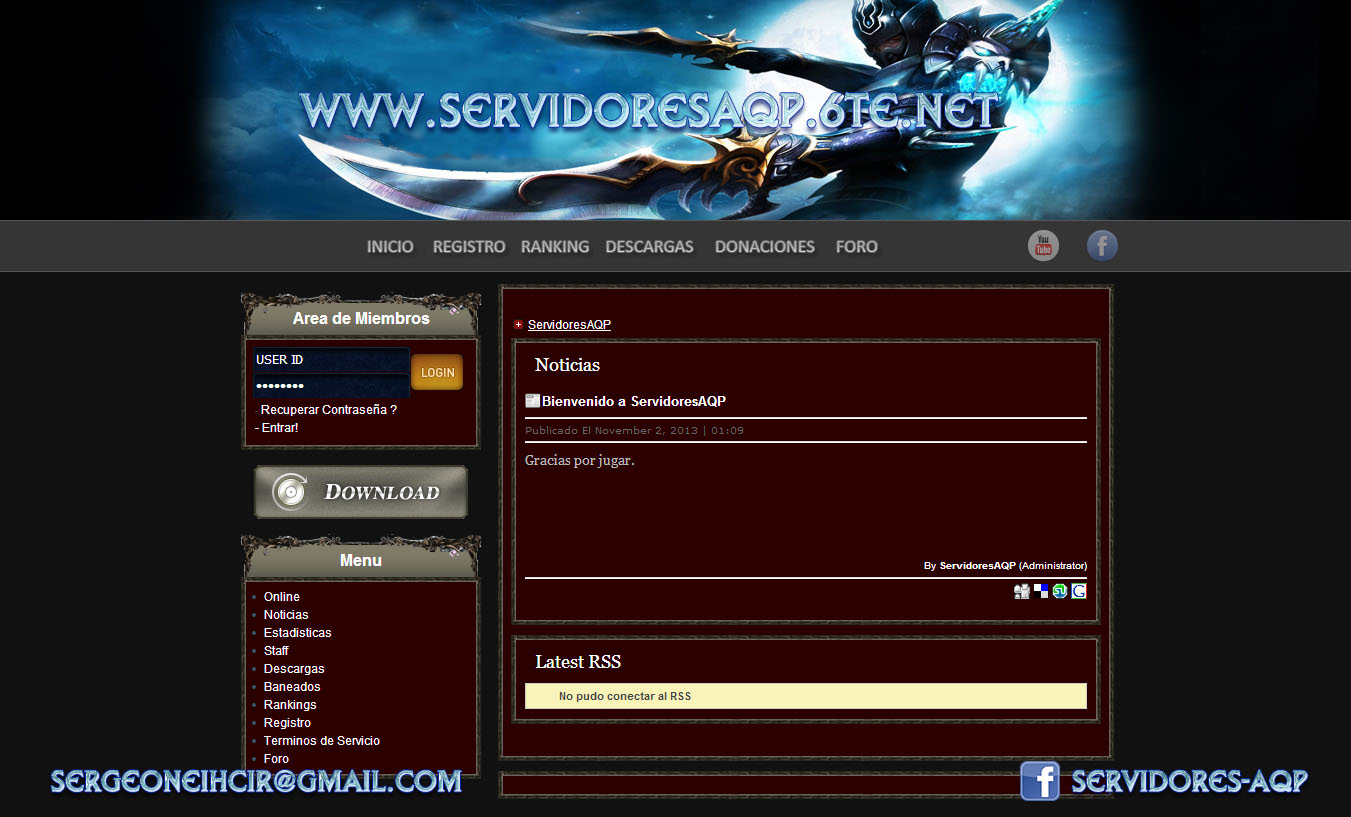Open ServidoresAQP author profile link
This screenshot has width=1351, height=817.
[x=978, y=566]
